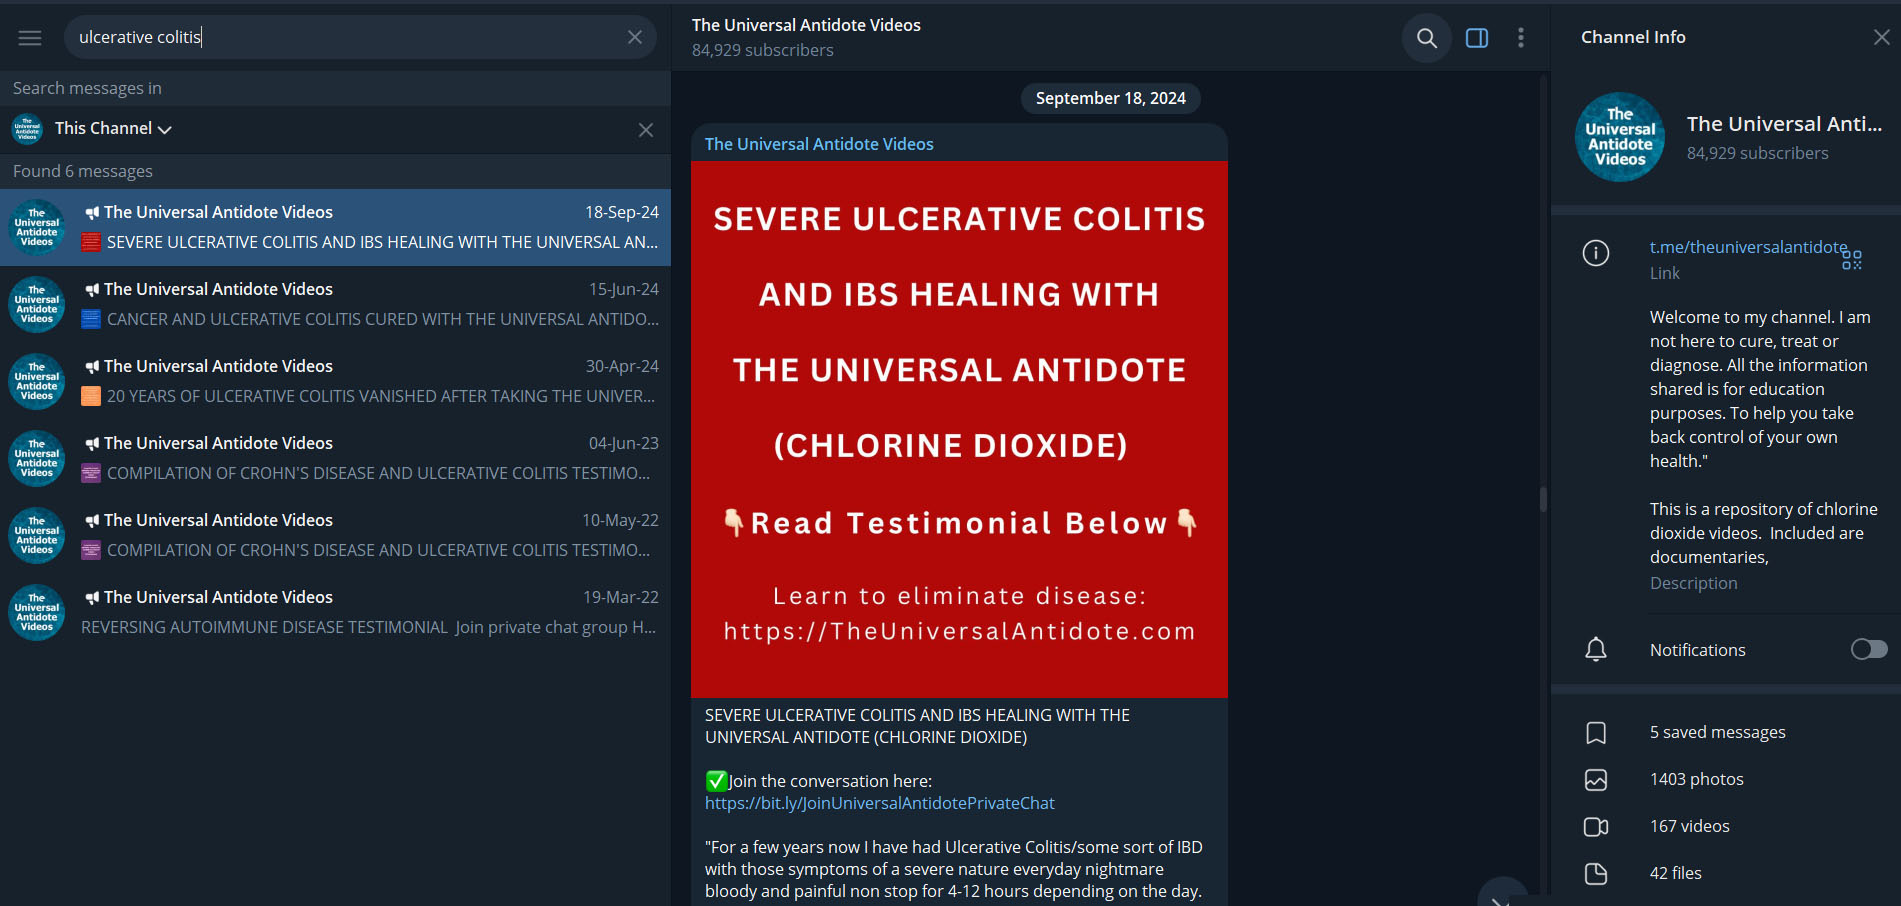Click the t.me/theuniversalantidote channel link
Screen dimensions: 1901x906
[x=1747, y=247]
